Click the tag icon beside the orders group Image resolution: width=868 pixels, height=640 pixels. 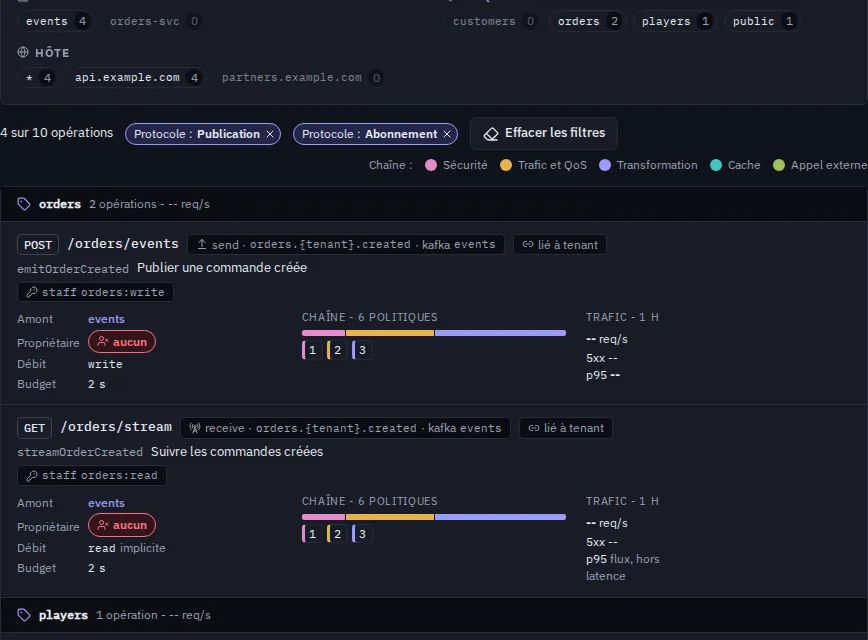tap(24, 204)
